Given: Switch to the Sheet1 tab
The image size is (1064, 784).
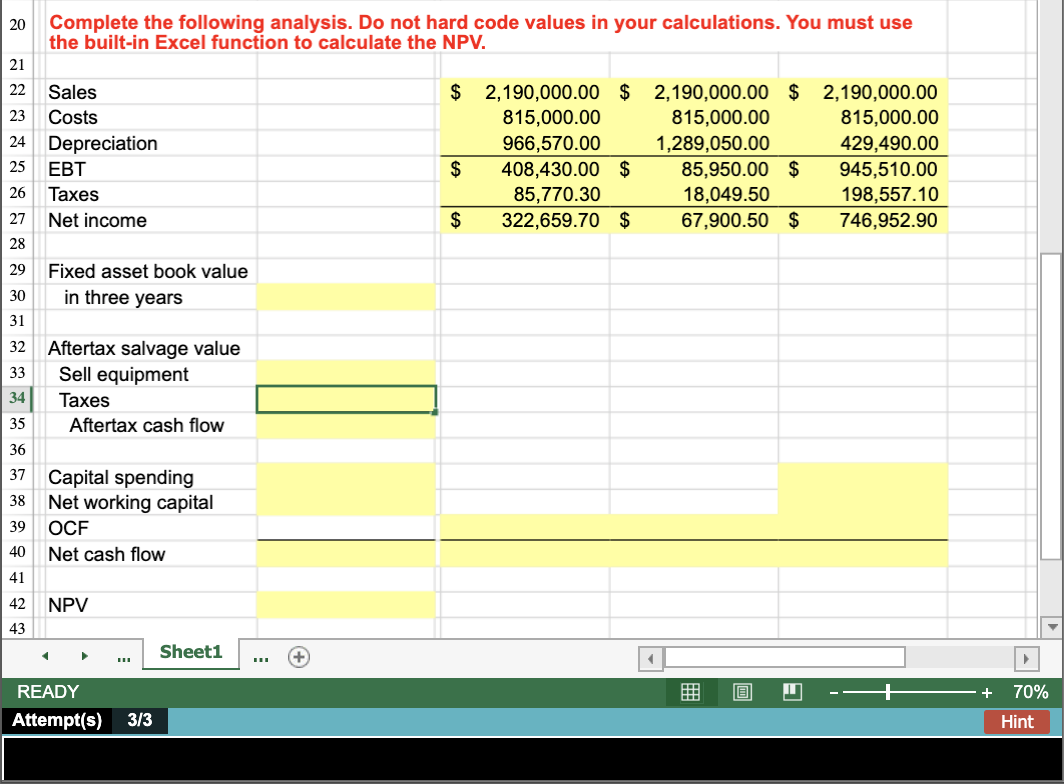Looking at the screenshot, I should [190, 651].
